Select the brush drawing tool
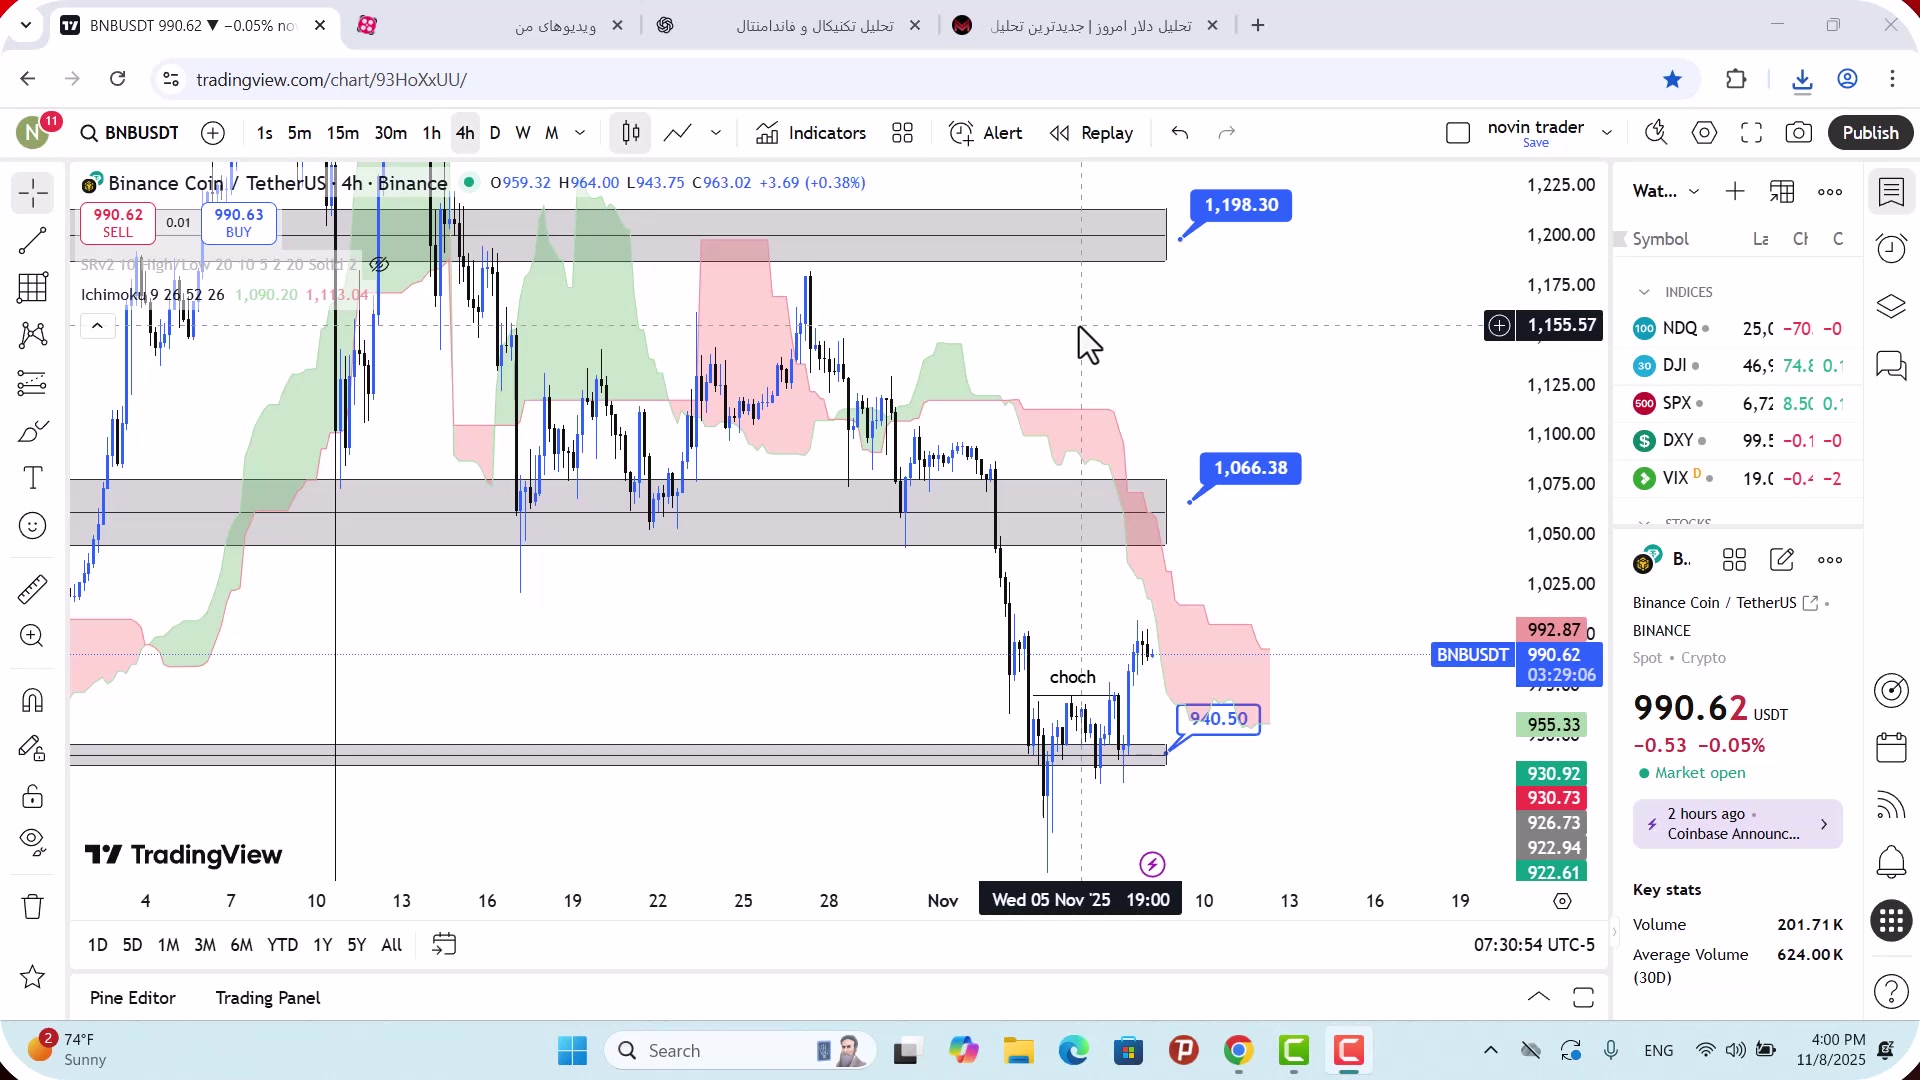The width and height of the screenshot is (1920, 1080). tap(32, 431)
